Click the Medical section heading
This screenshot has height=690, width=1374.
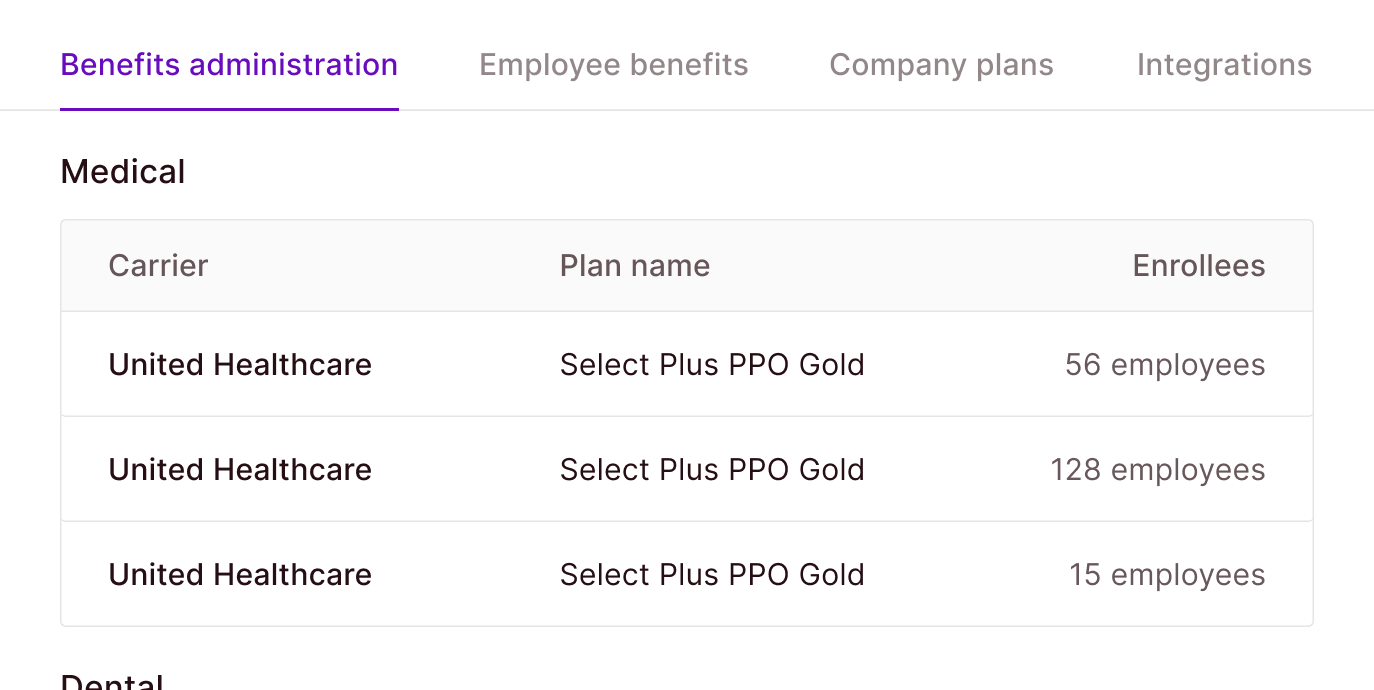(122, 172)
